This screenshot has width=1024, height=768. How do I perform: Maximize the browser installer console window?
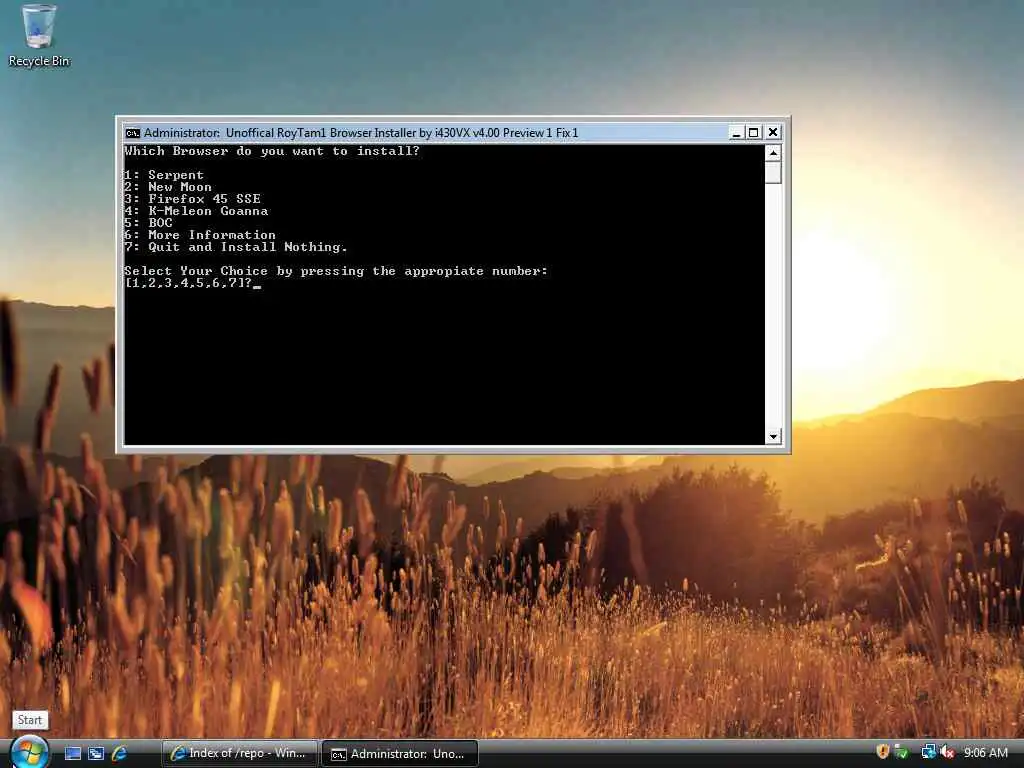point(754,133)
